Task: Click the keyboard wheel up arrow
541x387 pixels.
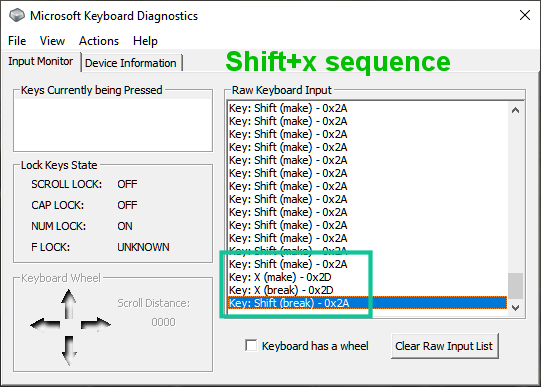Action: pyautogui.click(x=69, y=304)
